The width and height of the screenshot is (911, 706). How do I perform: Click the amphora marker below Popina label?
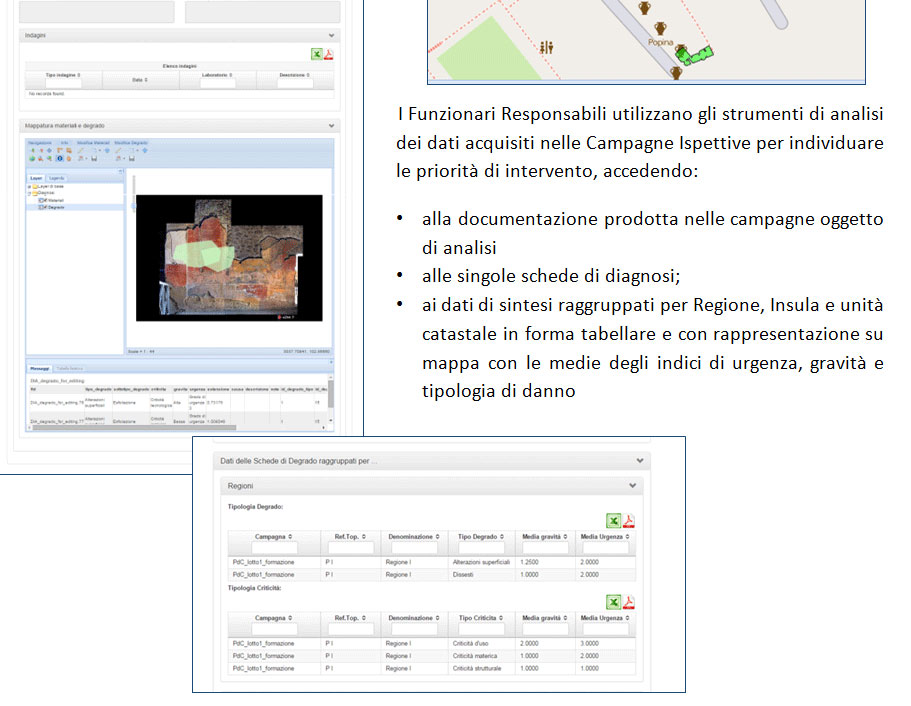(677, 72)
